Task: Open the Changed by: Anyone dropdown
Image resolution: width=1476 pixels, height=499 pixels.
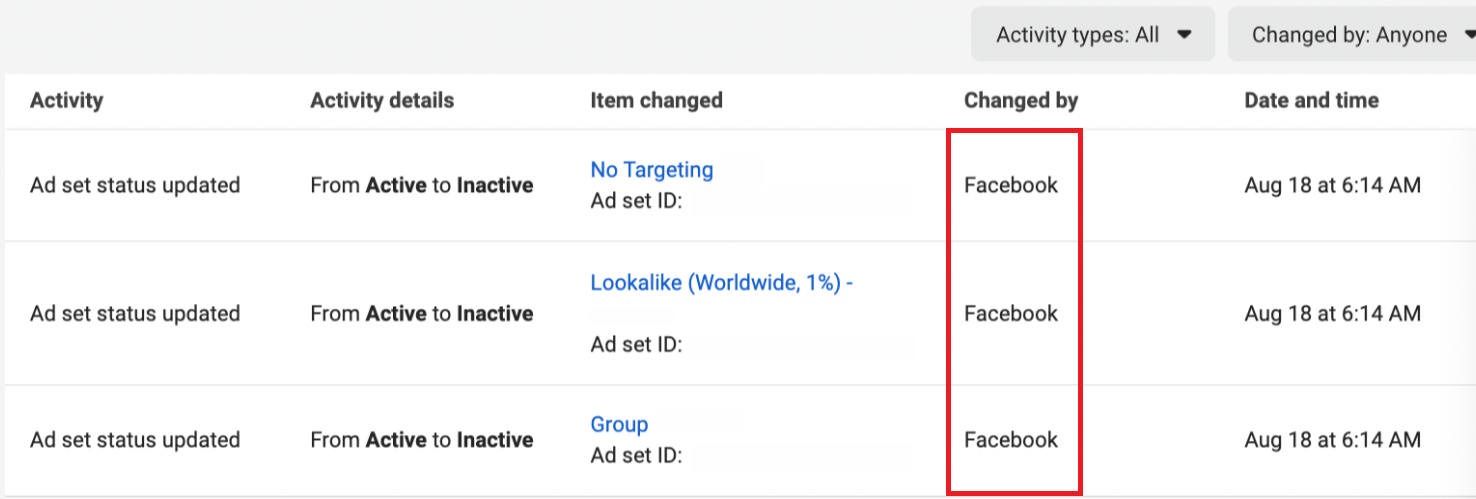Action: coord(1354,35)
